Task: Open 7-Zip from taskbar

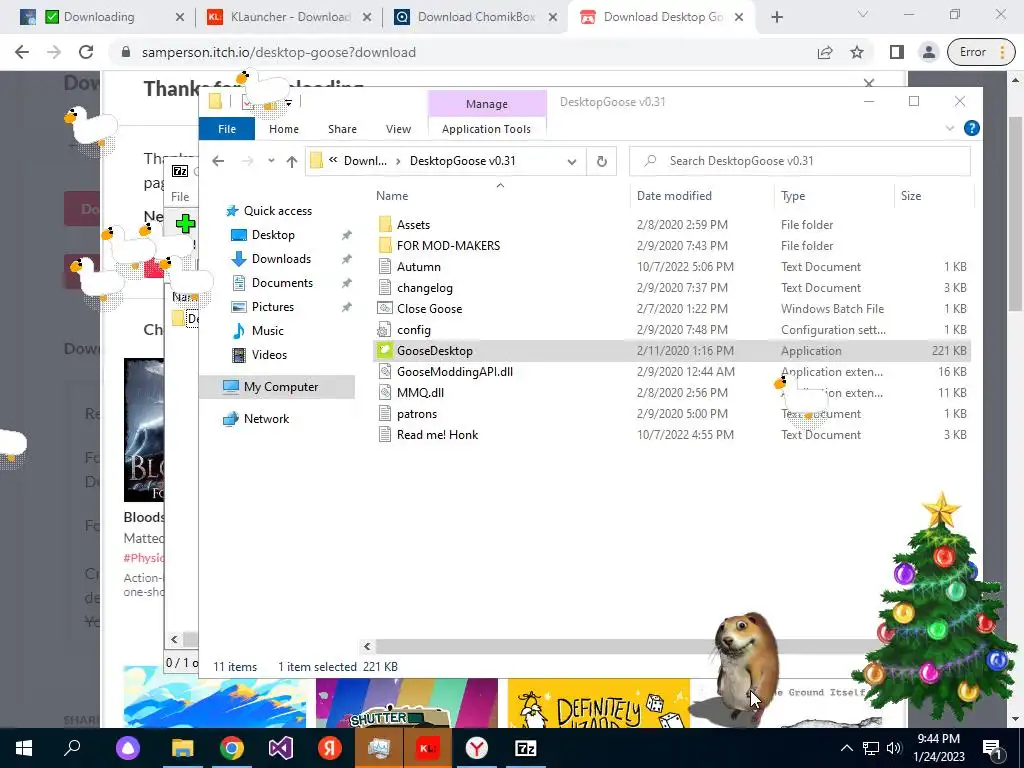Action: pos(526,748)
